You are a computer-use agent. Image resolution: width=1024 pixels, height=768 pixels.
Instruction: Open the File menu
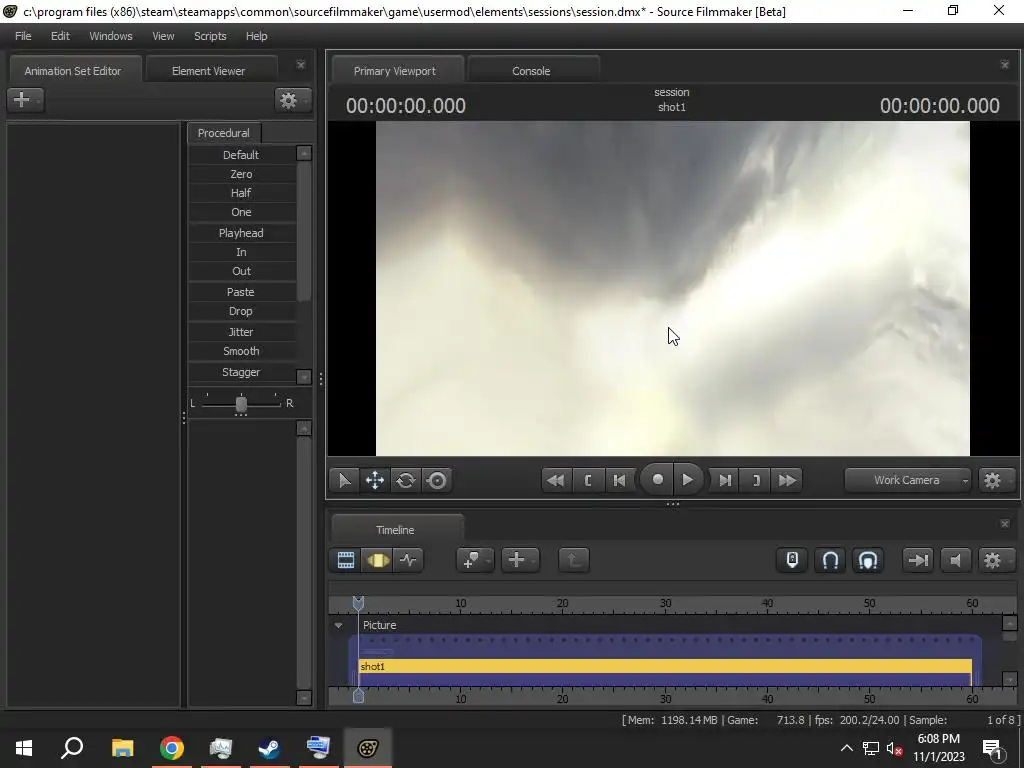click(x=23, y=36)
